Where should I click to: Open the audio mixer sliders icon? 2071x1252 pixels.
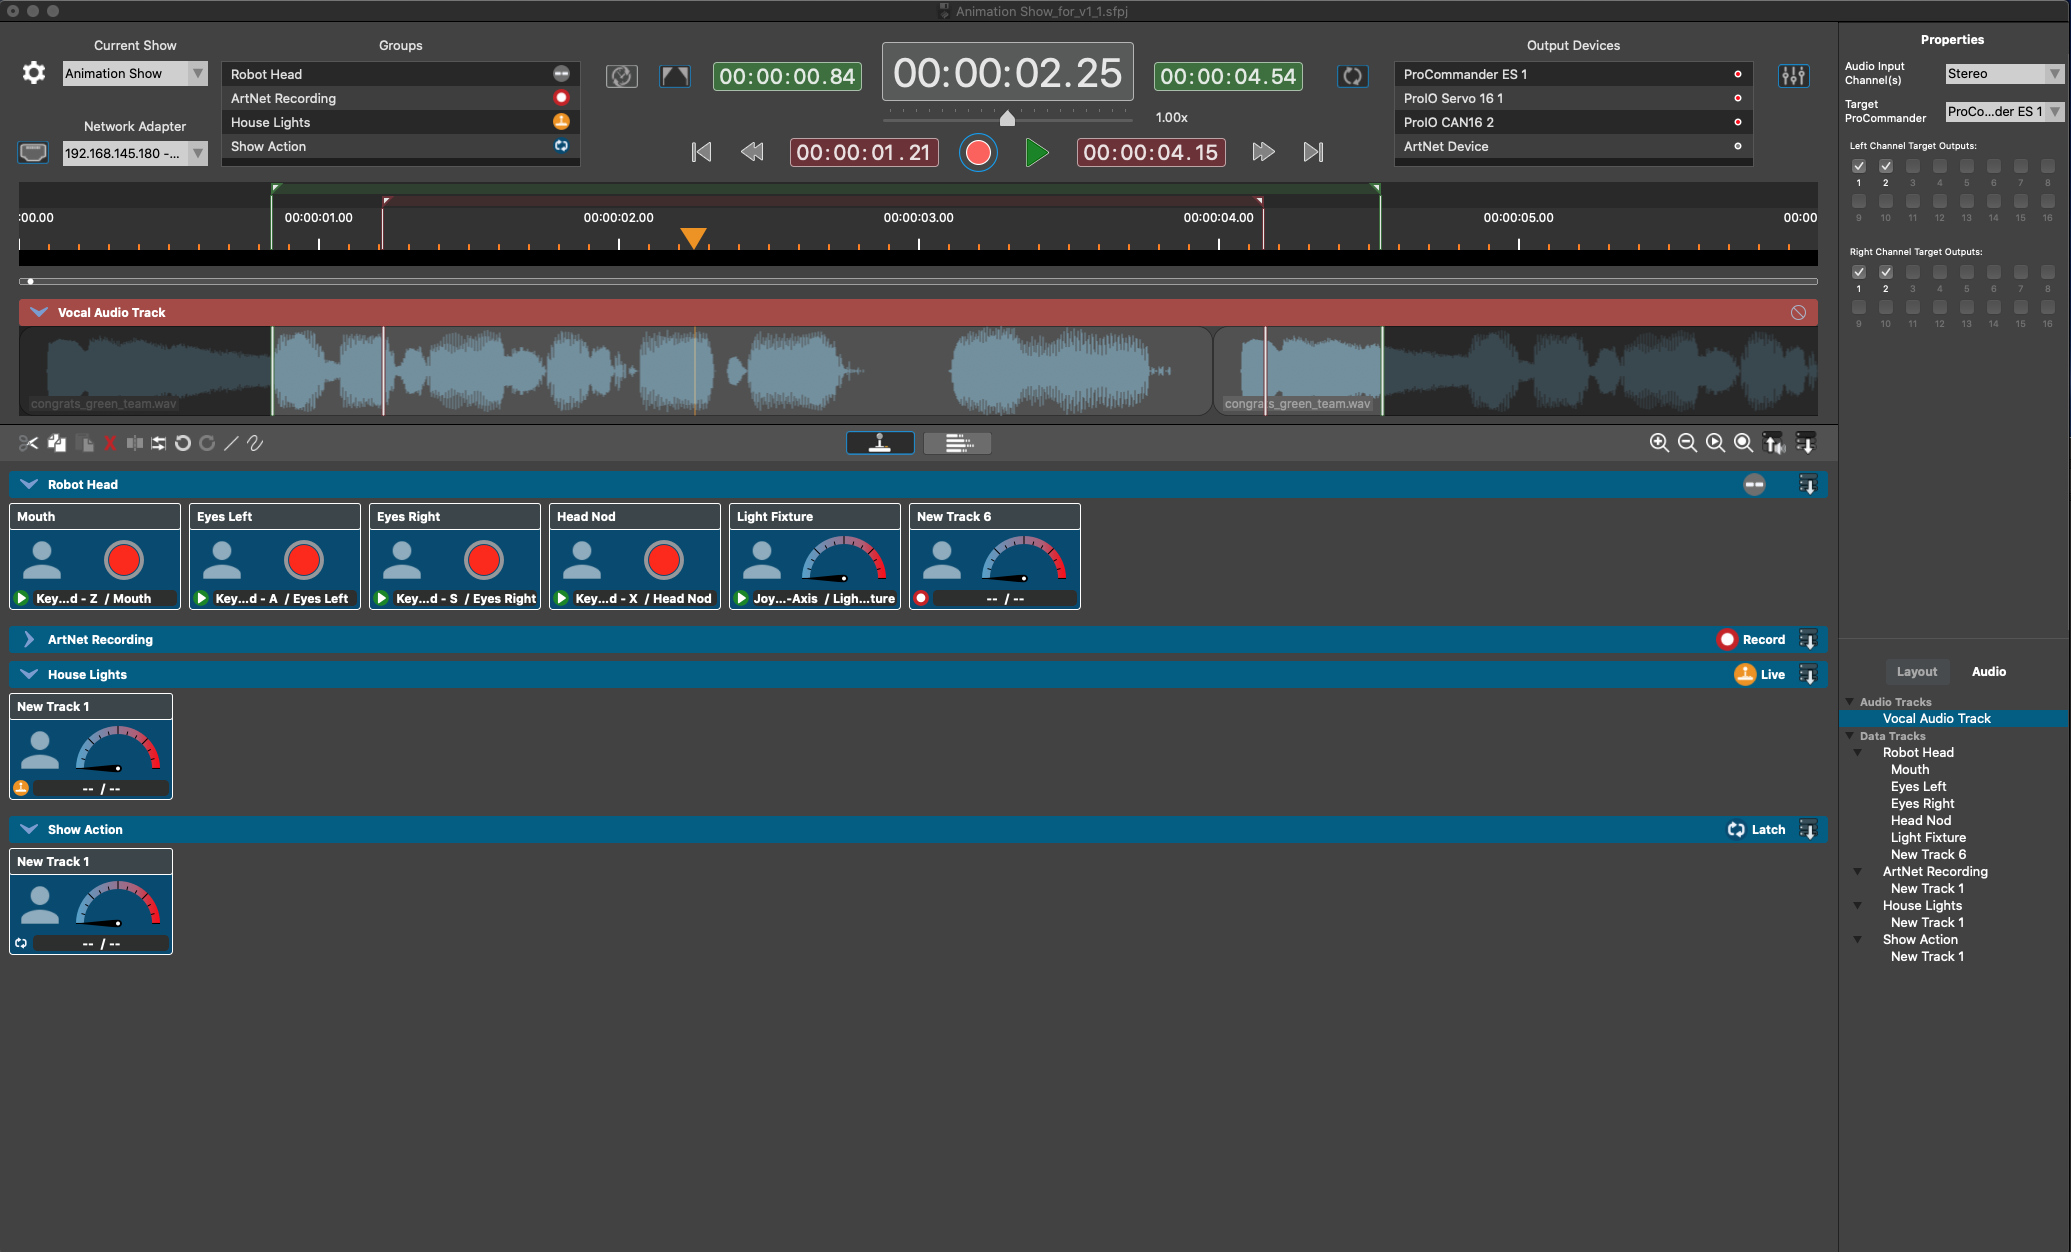[x=1793, y=75]
